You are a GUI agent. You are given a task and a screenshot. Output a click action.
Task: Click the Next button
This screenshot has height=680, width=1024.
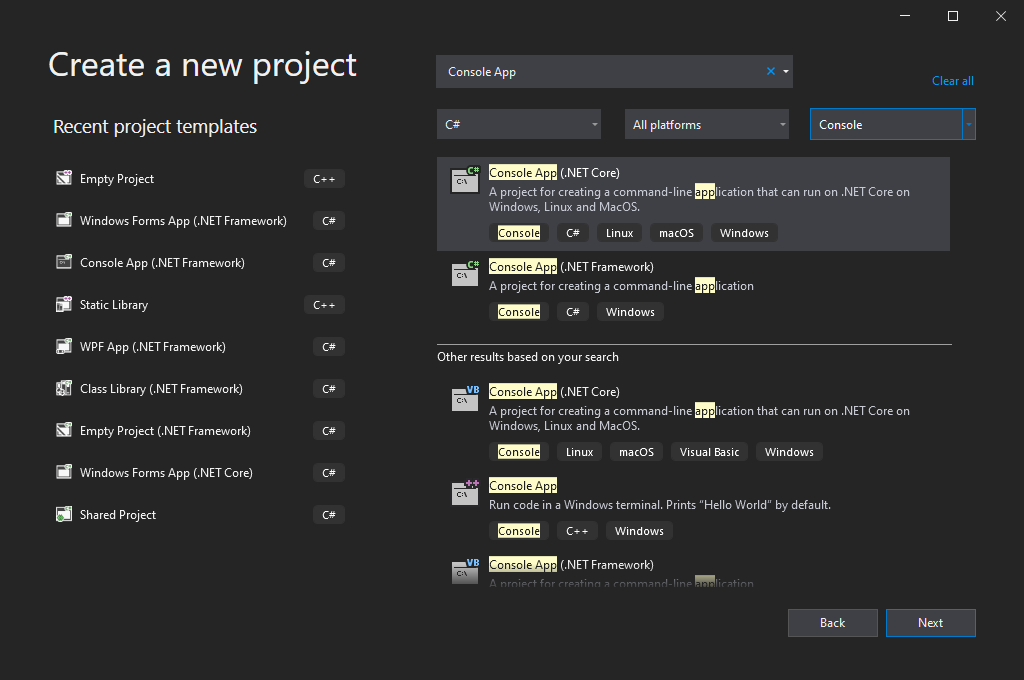click(x=931, y=623)
